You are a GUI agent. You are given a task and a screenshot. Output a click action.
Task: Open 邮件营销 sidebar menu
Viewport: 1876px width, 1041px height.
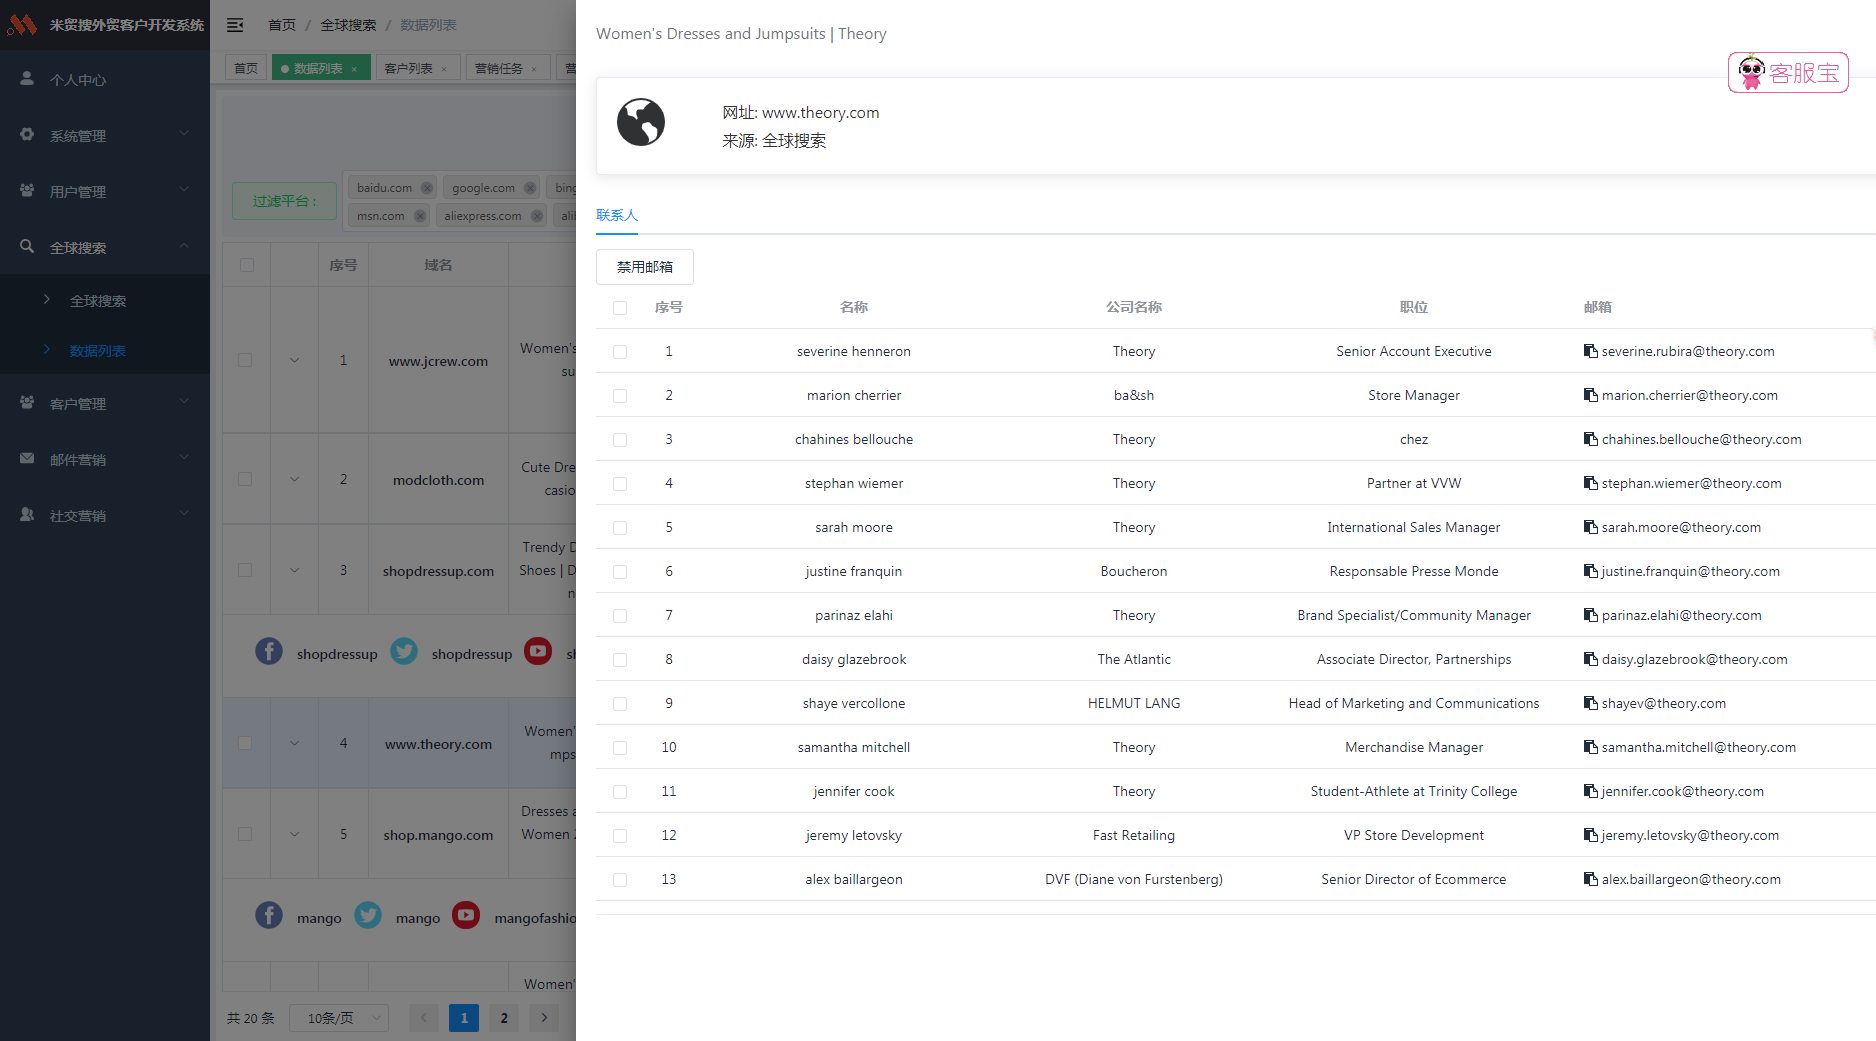click(x=105, y=459)
